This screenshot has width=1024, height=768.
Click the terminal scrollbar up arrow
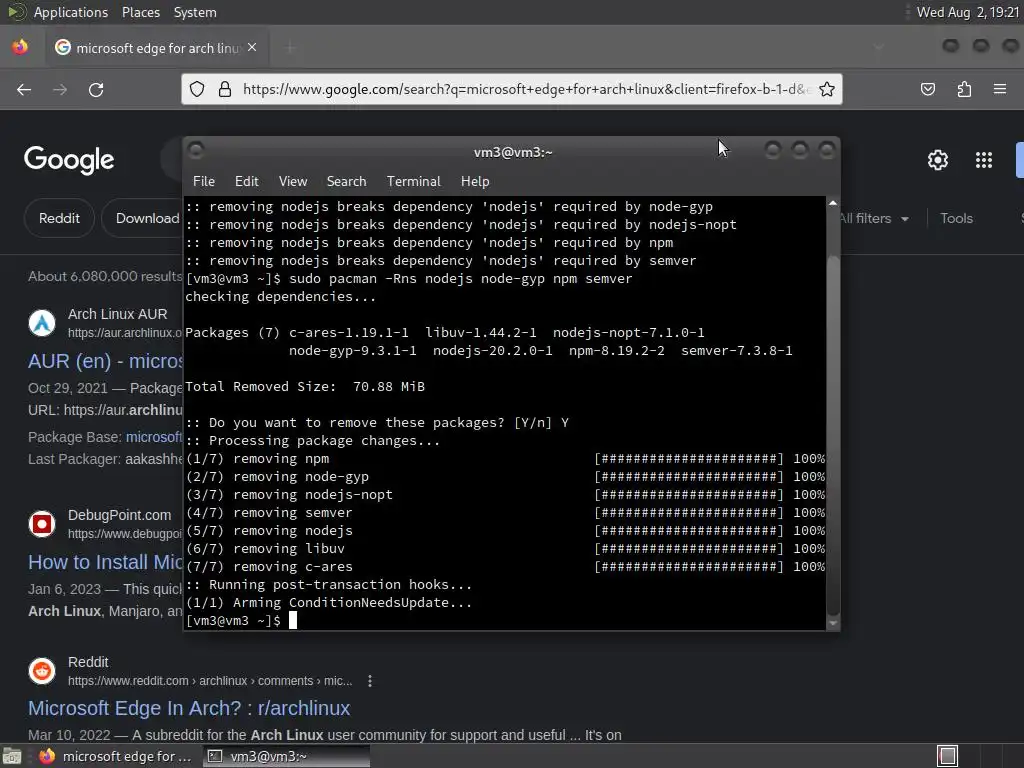click(x=833, y=203)
